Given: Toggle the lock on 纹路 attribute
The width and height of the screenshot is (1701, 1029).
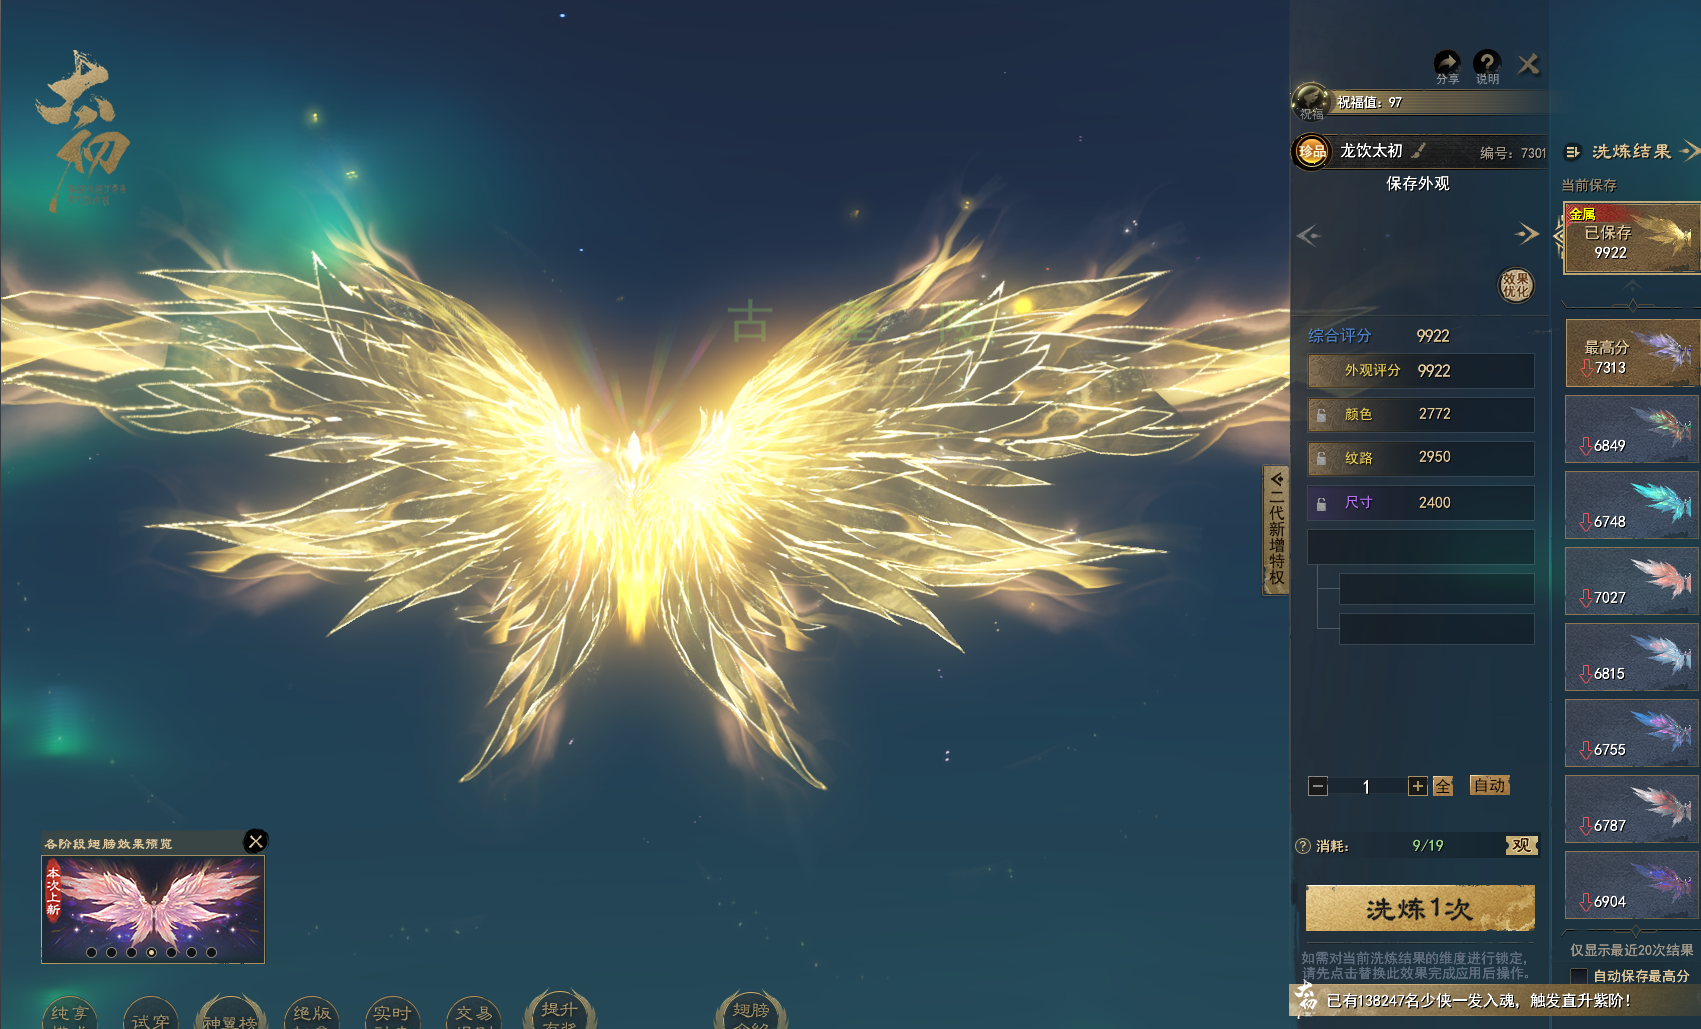Looking at the screenshot, I should (1322, 459).
